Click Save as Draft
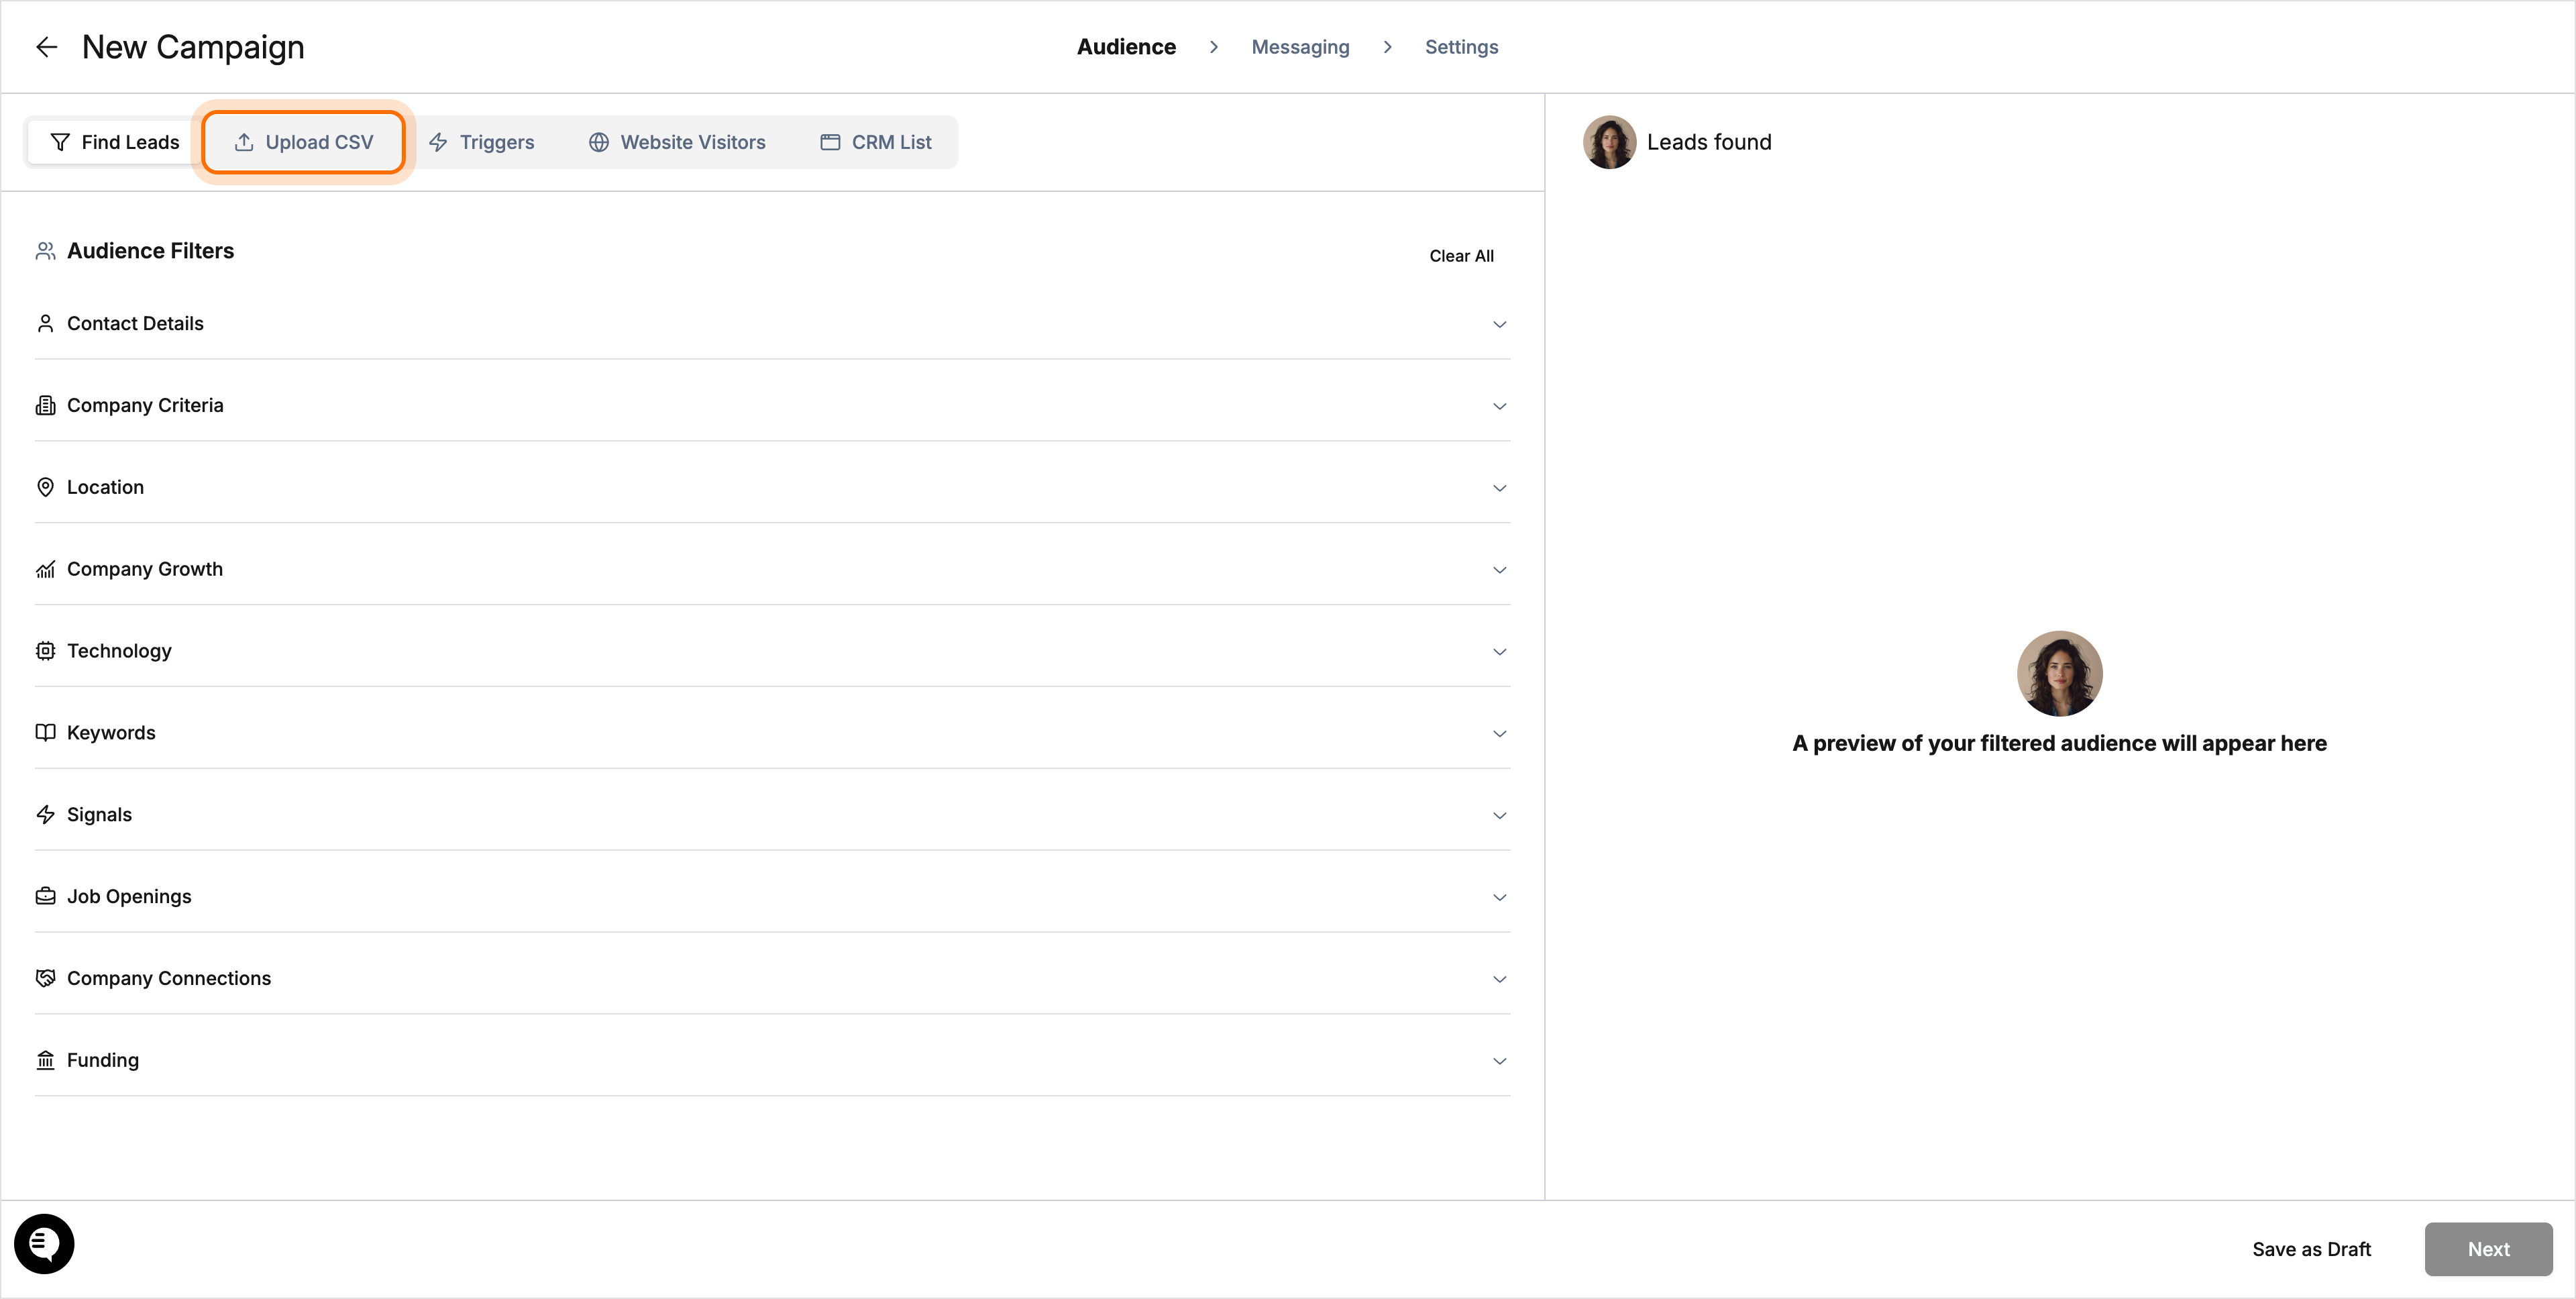2576x1299 pixels. pos(2311,1249)
